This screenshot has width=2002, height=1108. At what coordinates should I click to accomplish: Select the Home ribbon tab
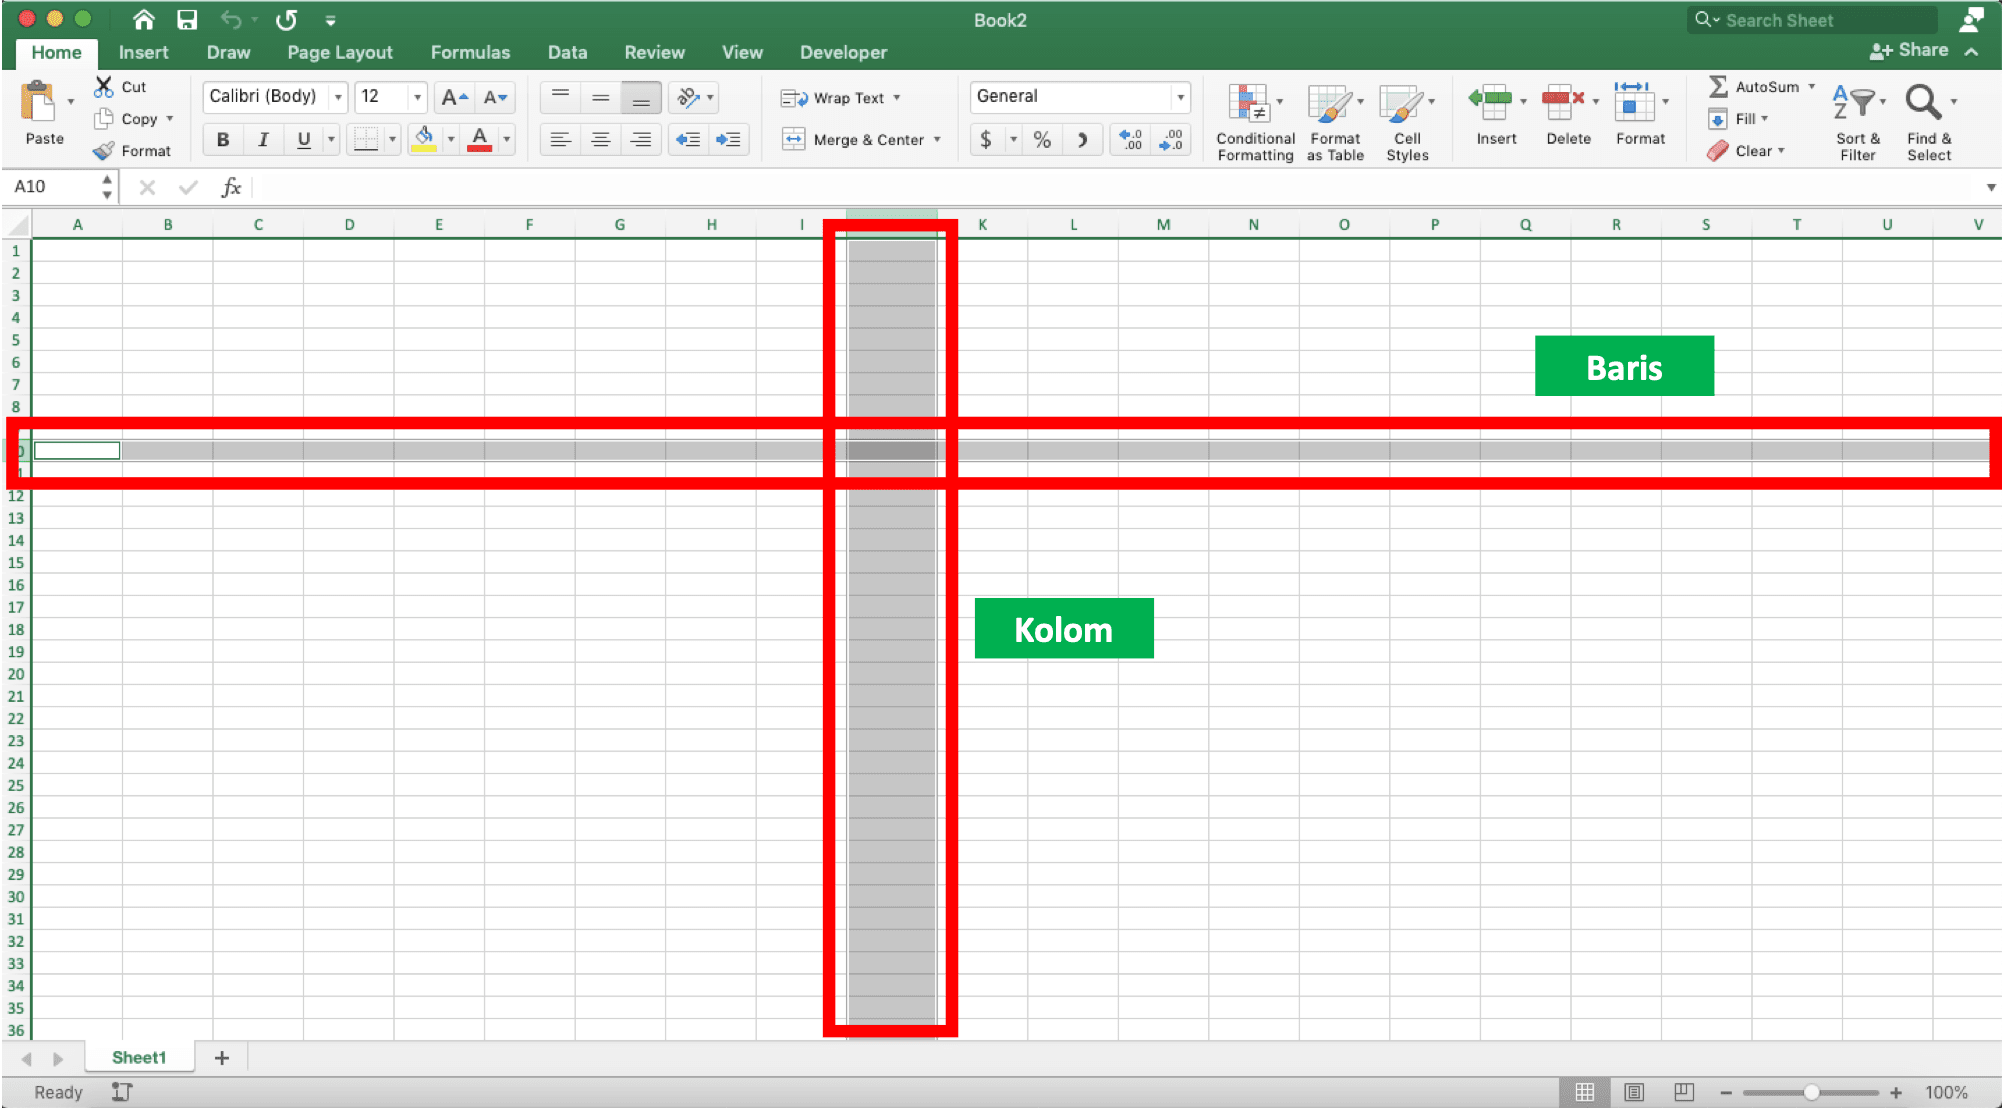pos(57,50)
